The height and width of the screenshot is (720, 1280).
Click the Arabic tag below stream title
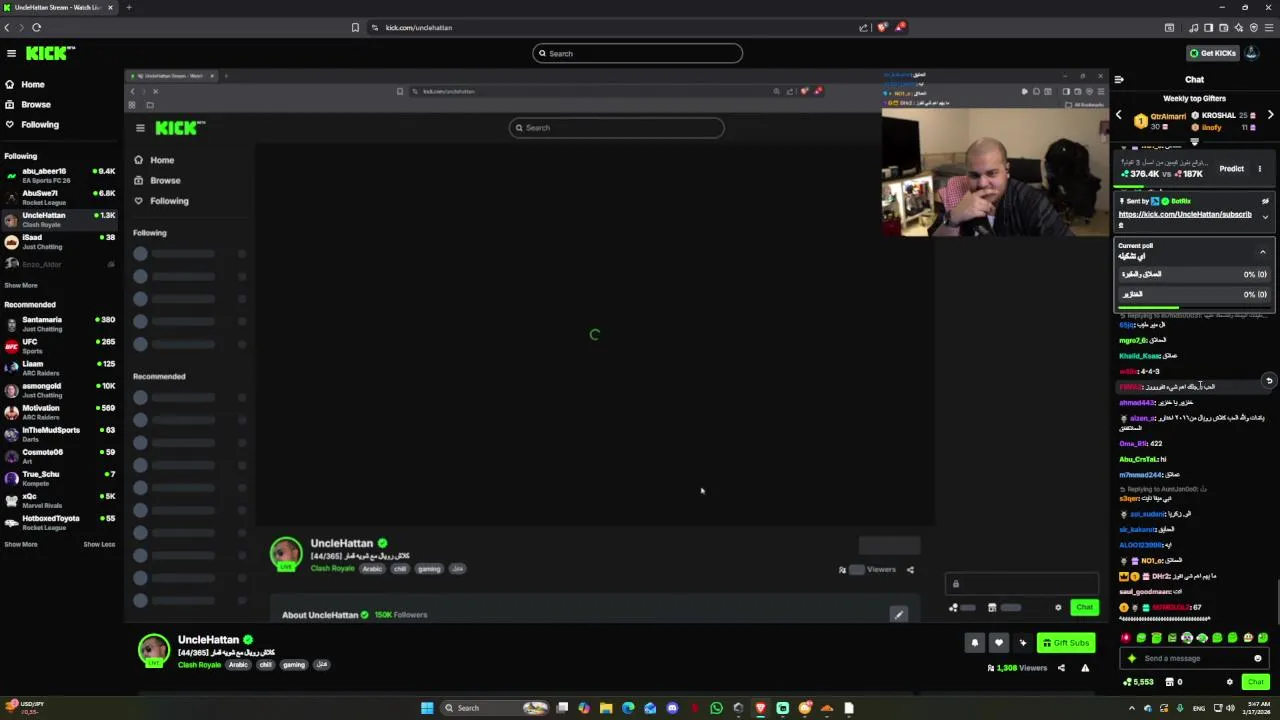[x=238, y=665]
